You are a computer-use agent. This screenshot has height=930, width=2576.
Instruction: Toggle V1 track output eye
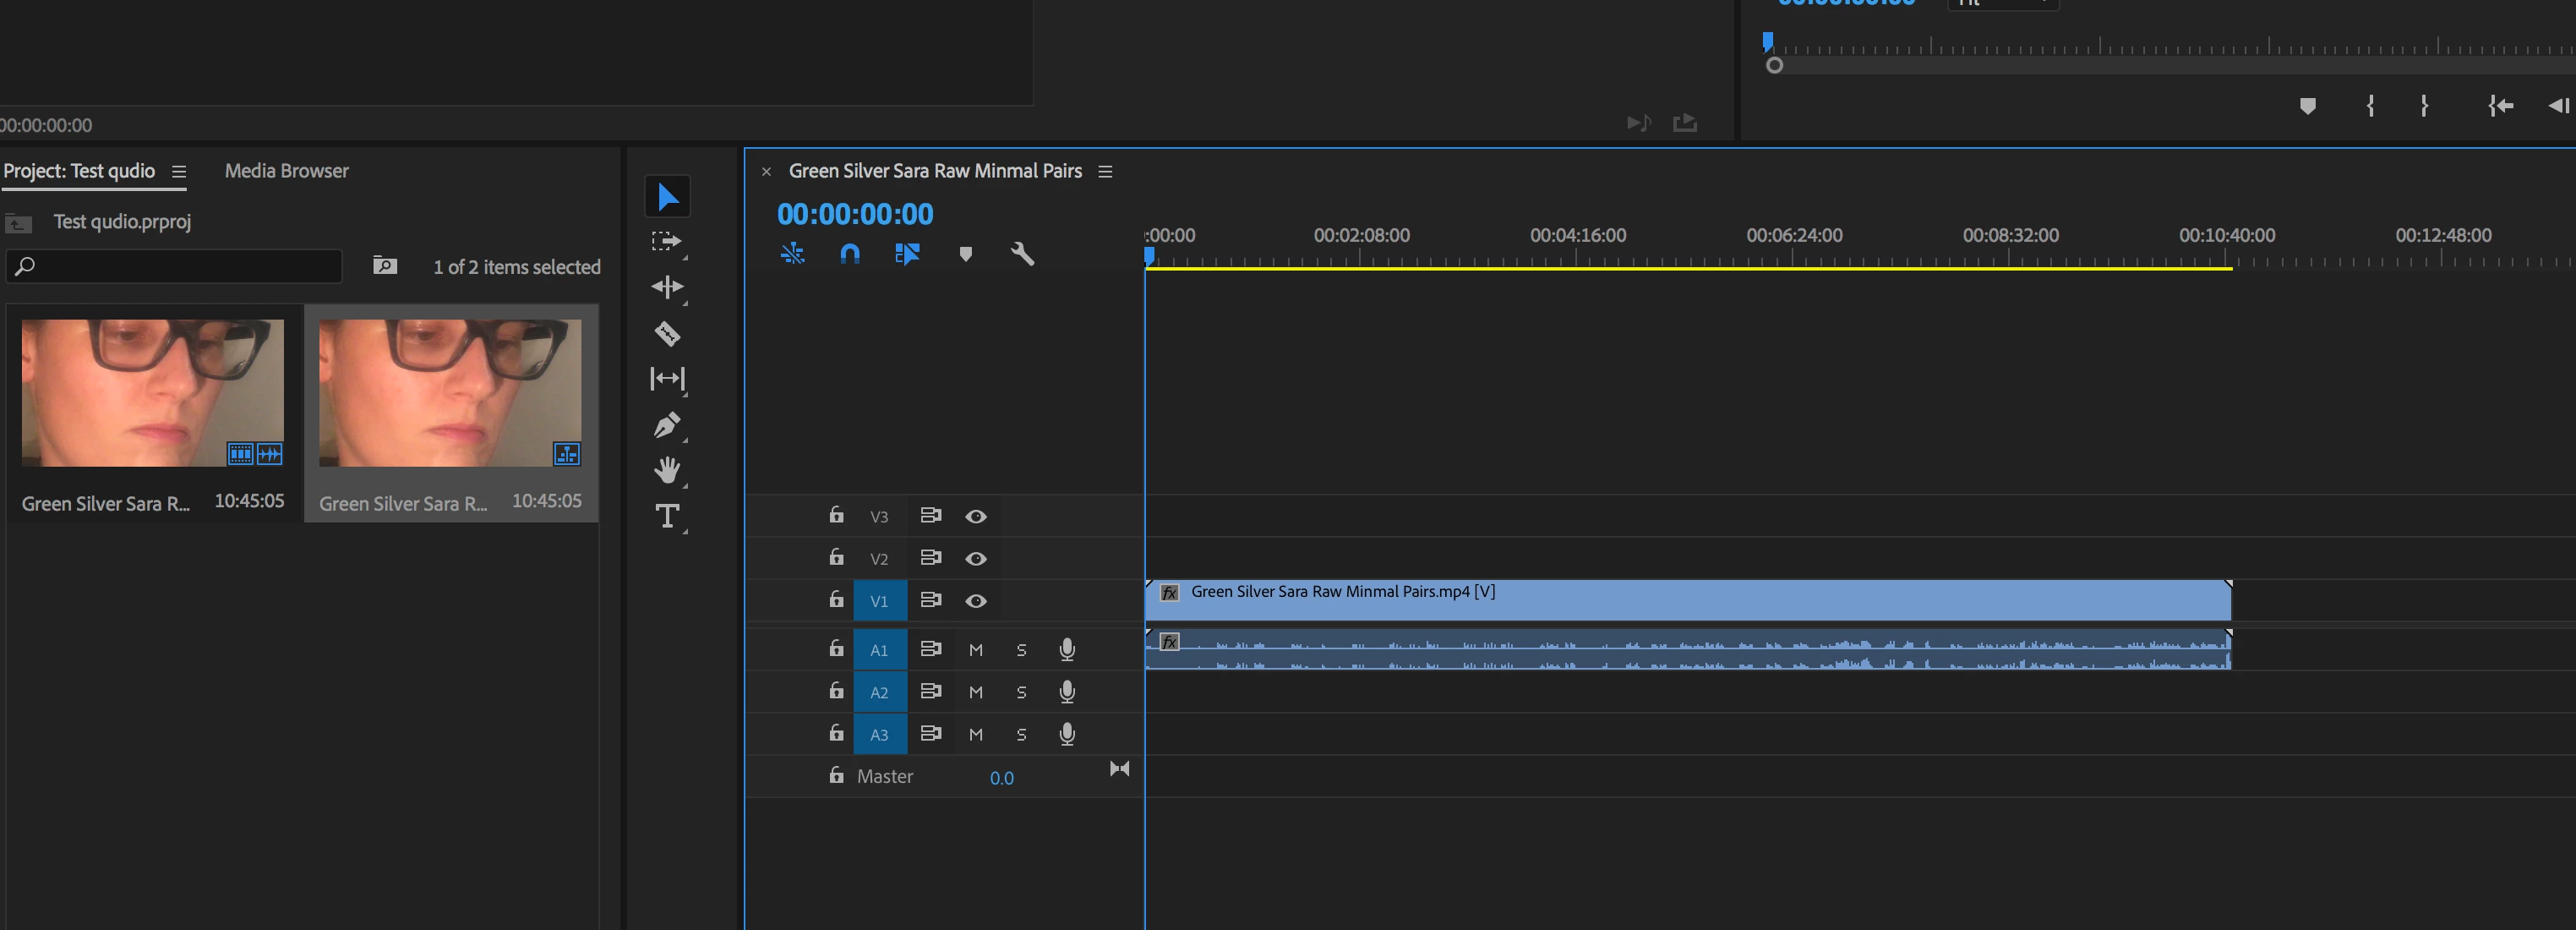click(976, 601)
